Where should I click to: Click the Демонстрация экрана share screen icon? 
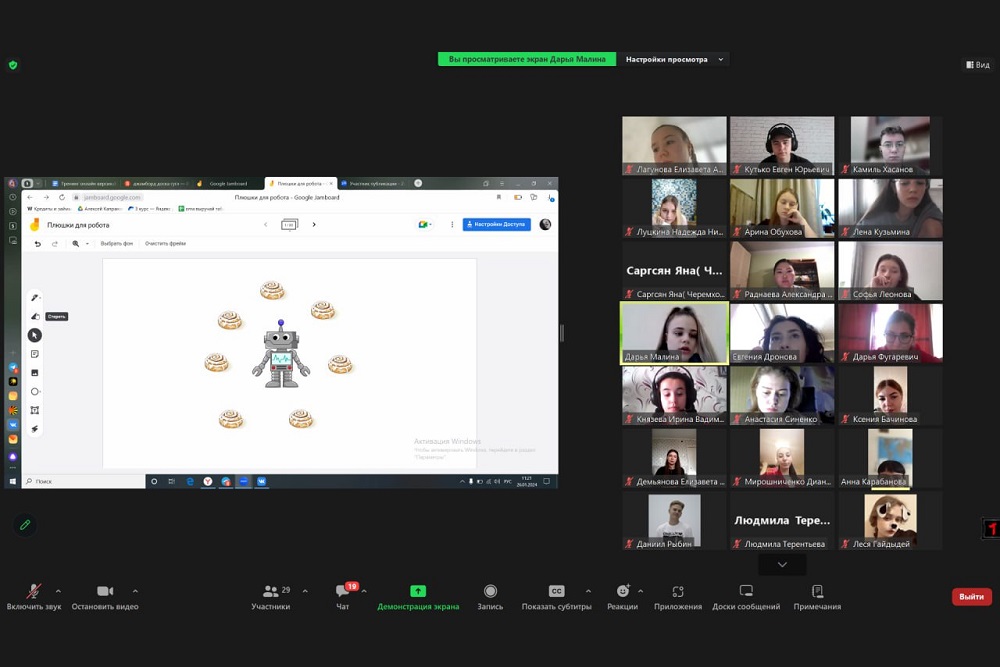coord(418,591)
